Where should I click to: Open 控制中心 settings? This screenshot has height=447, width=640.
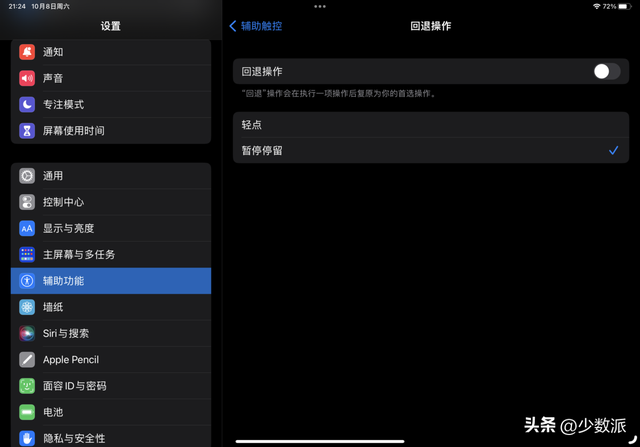[x=111, y=202]
